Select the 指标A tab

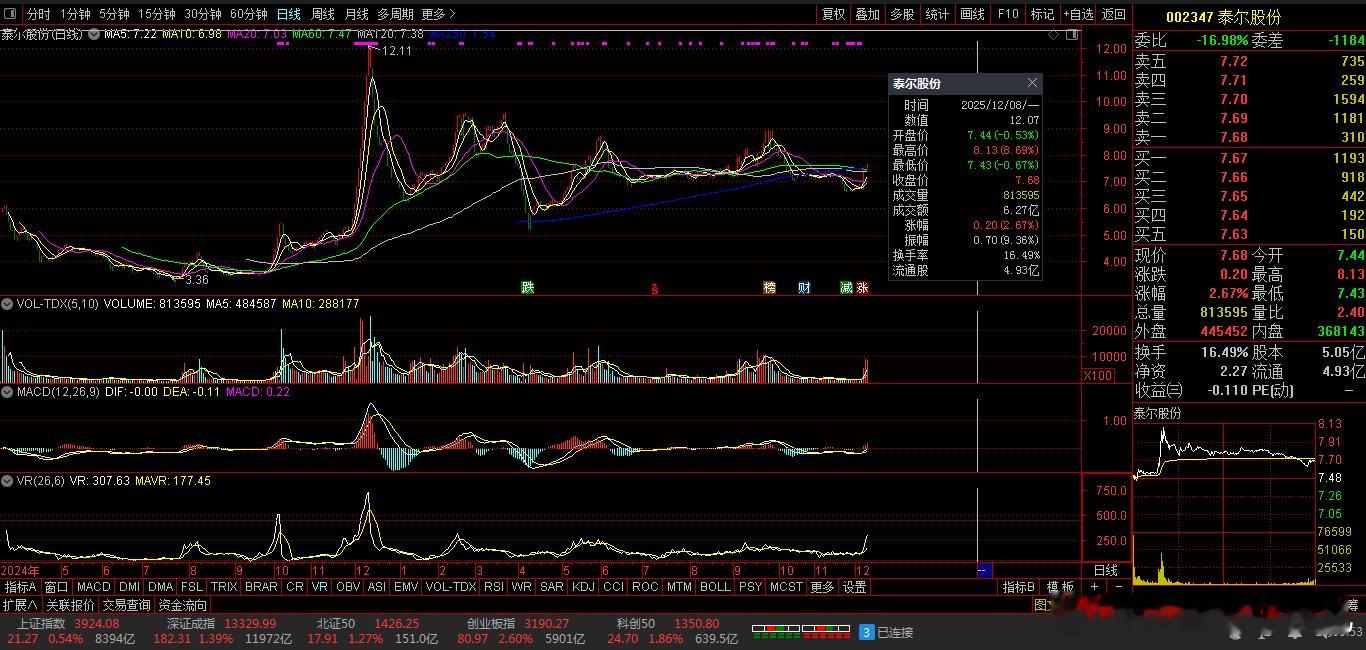20,587
